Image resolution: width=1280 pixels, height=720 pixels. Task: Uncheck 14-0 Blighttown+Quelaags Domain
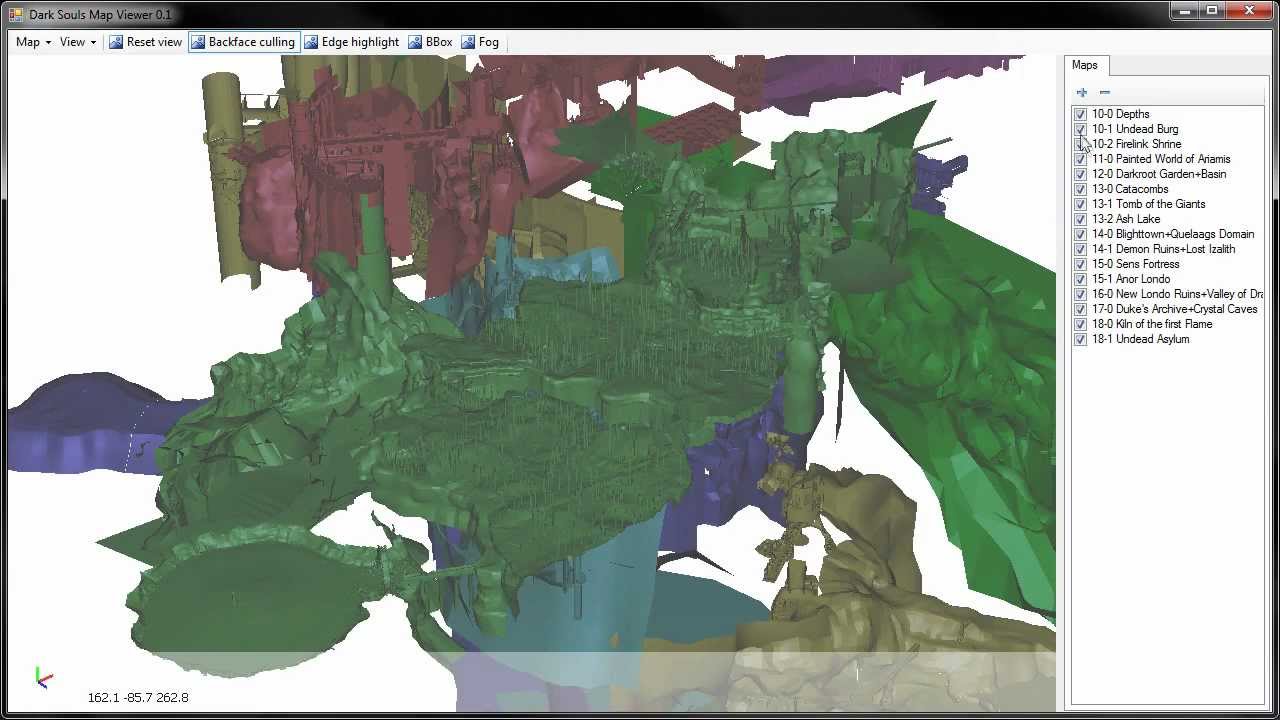click(1080, 234)
